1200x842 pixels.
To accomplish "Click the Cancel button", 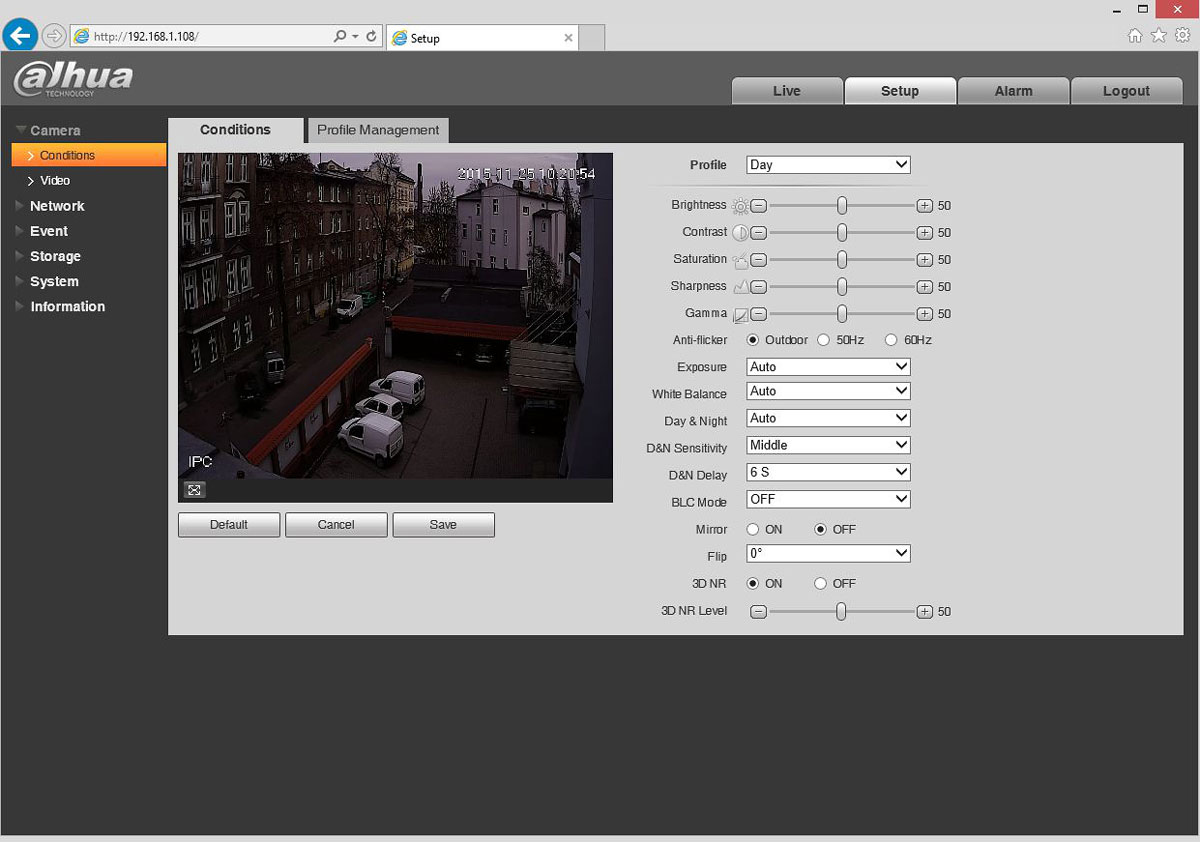I will [x=336, y=525].
